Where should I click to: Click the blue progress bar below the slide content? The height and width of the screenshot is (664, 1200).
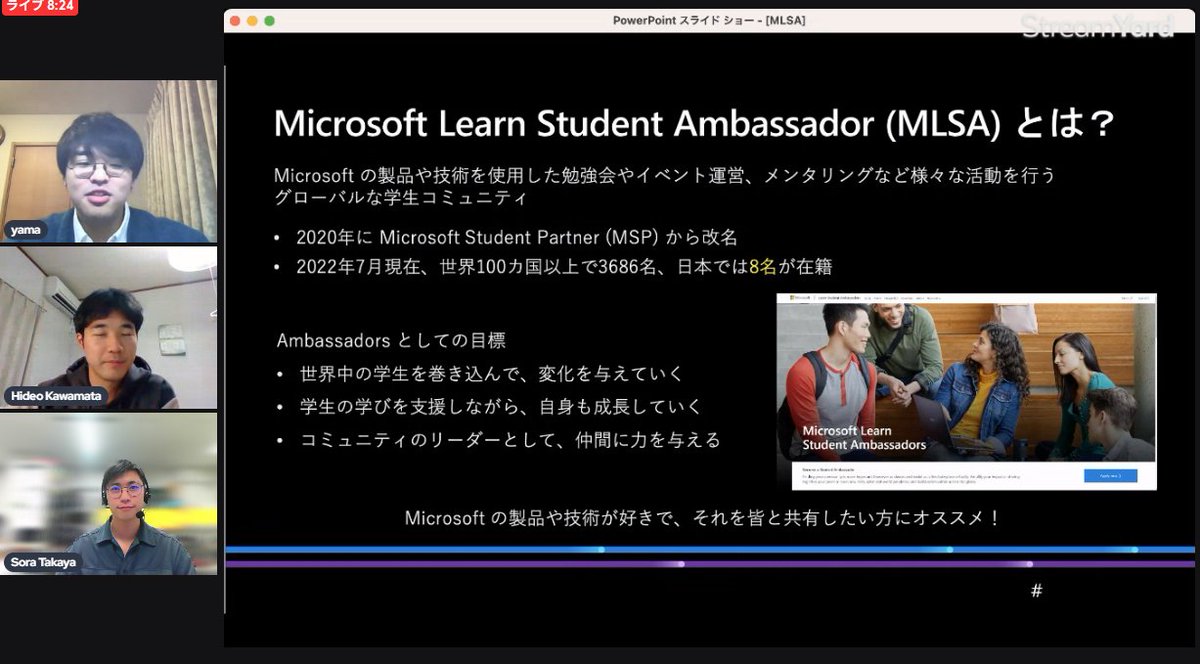(700, 547)
